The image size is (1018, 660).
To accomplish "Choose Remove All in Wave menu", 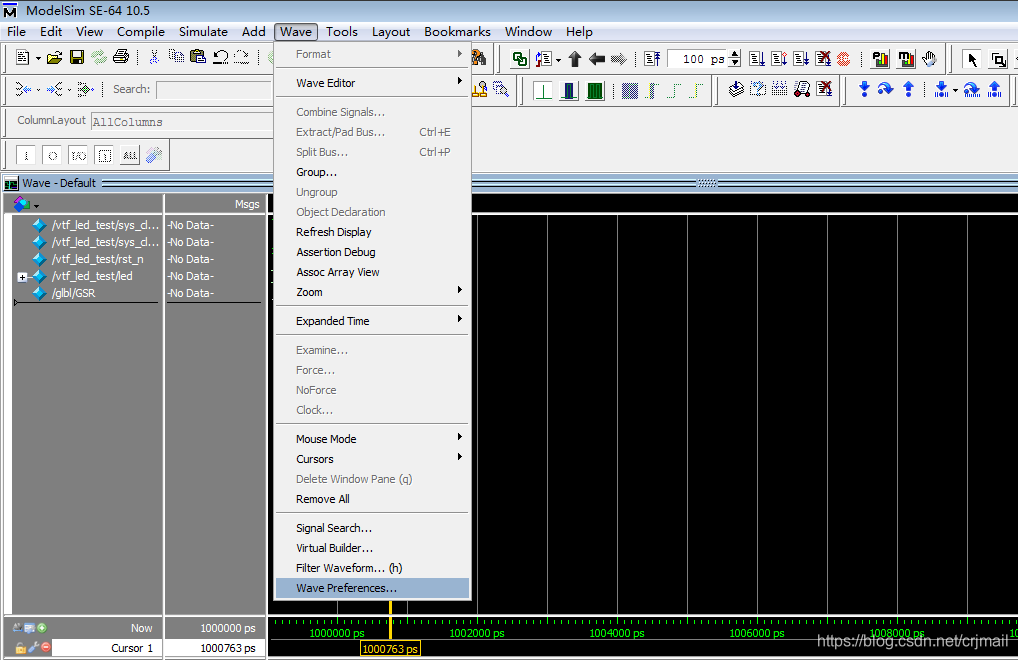I will [x=372, y=499].
